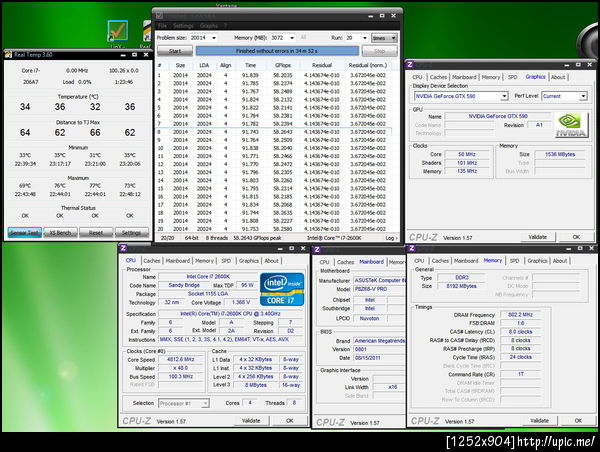This screenshot has height=452, width=600.
Task: Click OK in CPU-Z CPU window
Action: pyautogui.click(x=290, y=421)
